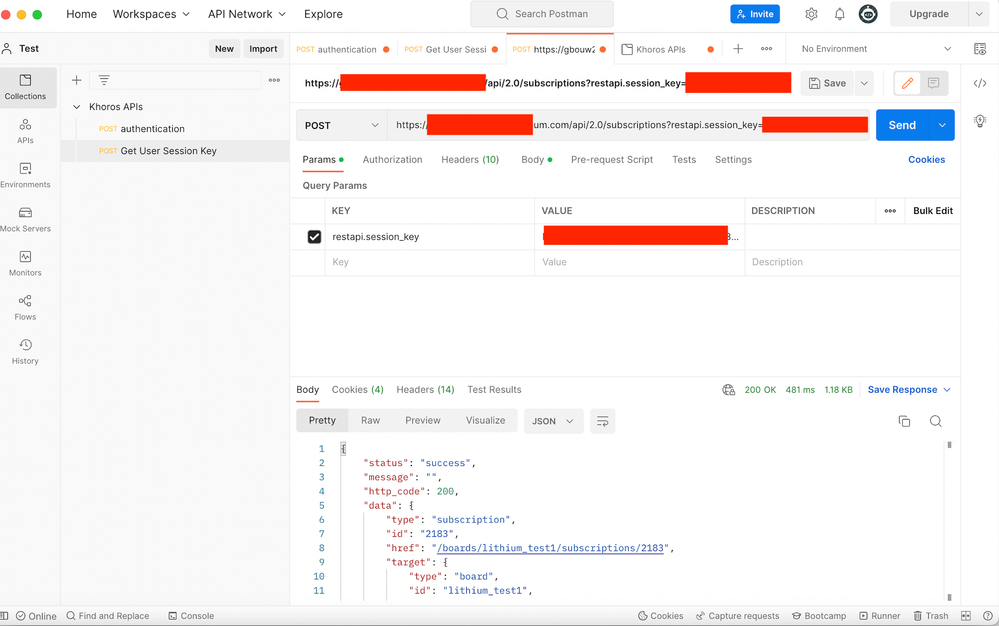Open query params column options dots
999x626 pixels.
(890, 211)
